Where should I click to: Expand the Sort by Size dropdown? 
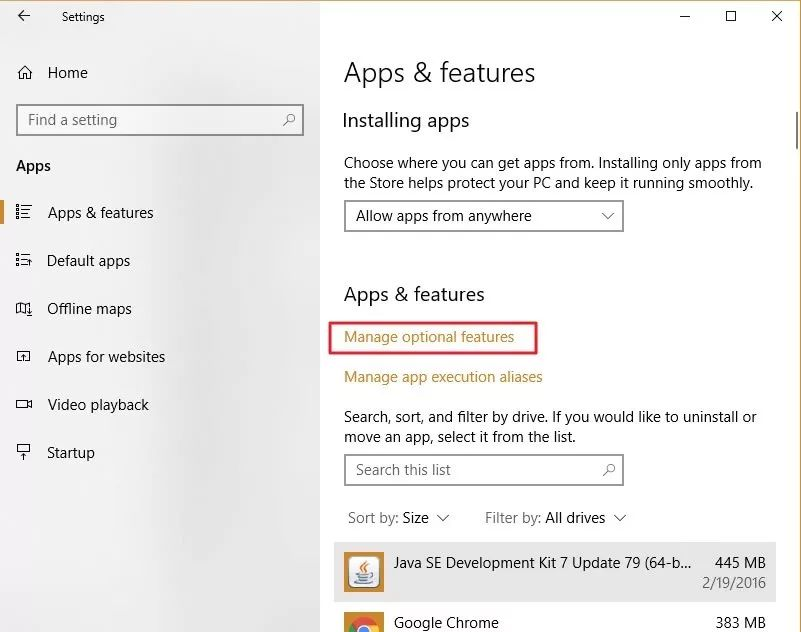tap(398, 518)
